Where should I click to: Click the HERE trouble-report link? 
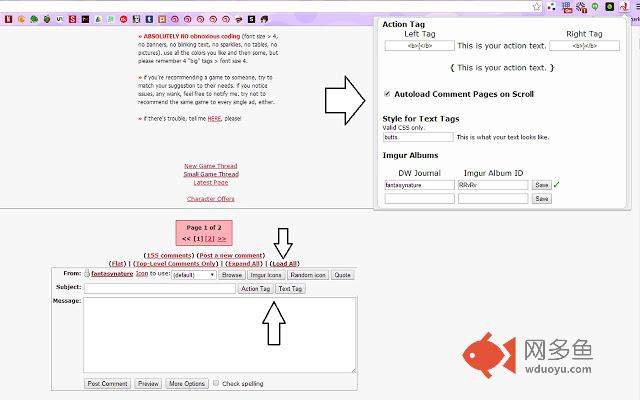pyautogui.click(x=214, y=119)
